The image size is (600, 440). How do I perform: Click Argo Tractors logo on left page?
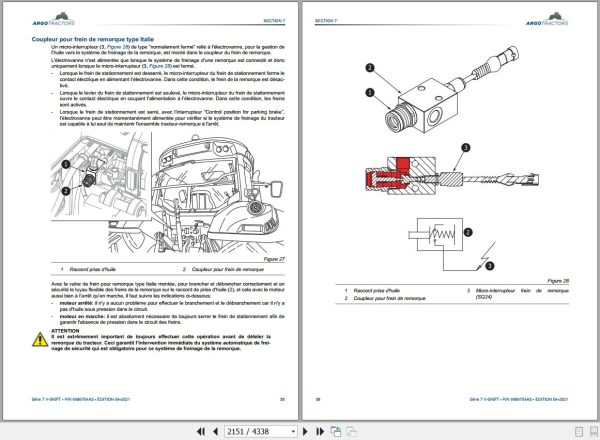(x=54, y=19)
